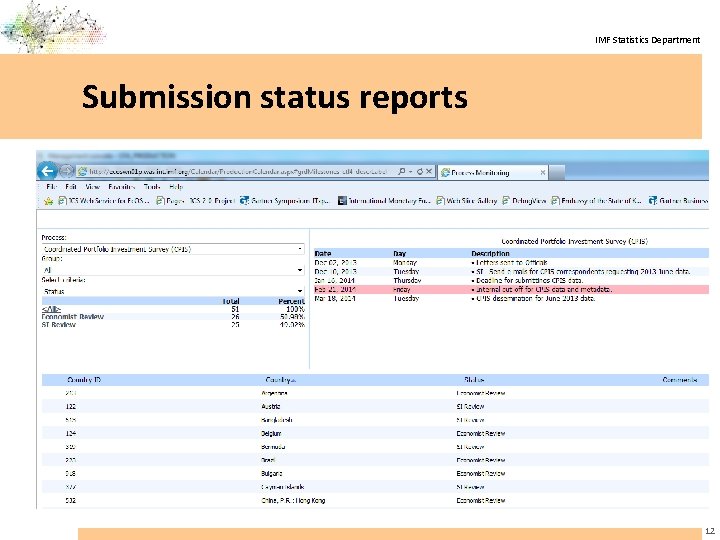Click the browser Back arrow button
This screenshot has height=540, width=720.
pyautogui.click(x=47, y=172)
